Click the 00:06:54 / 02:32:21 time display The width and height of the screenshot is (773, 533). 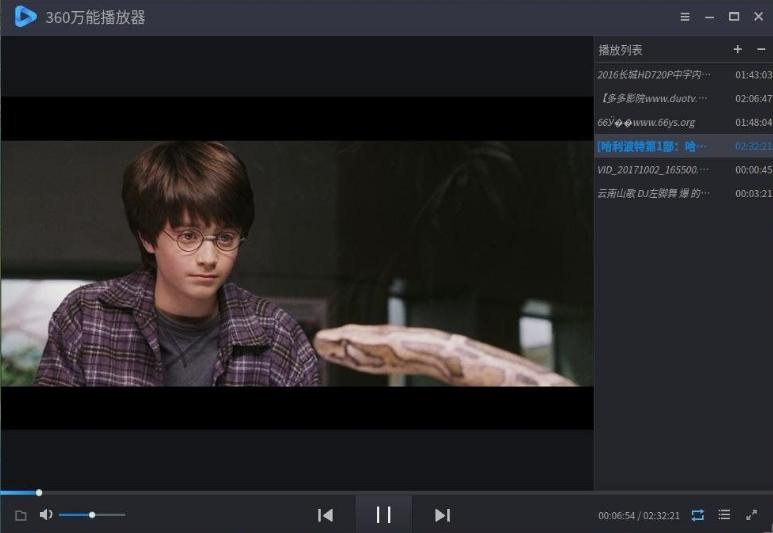pos(638,516)
